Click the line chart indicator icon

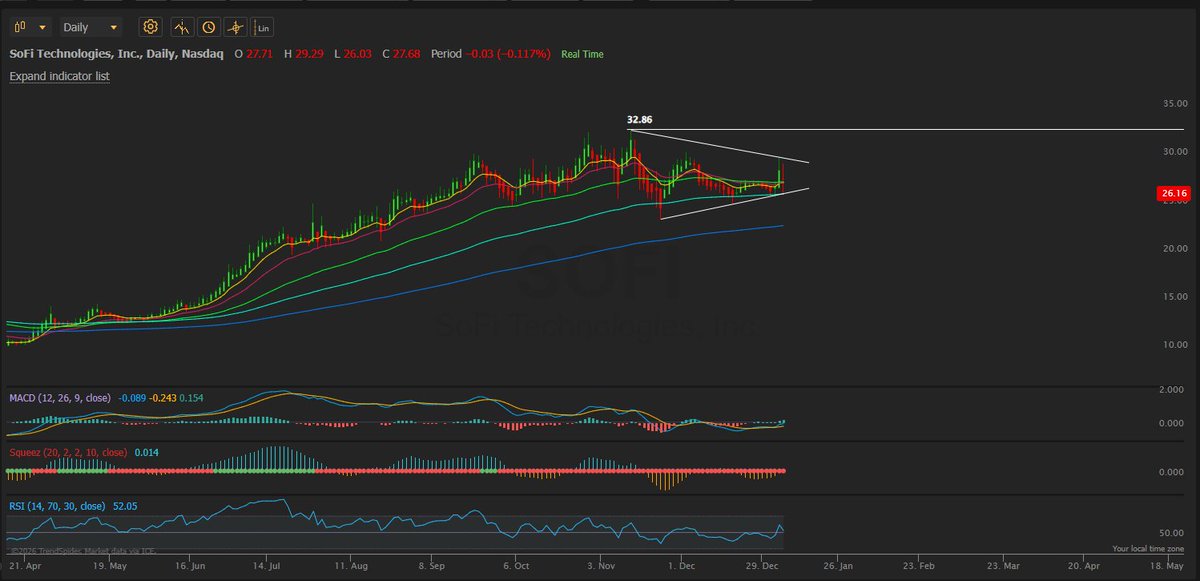pyautogui.click(x=180, y=27)
